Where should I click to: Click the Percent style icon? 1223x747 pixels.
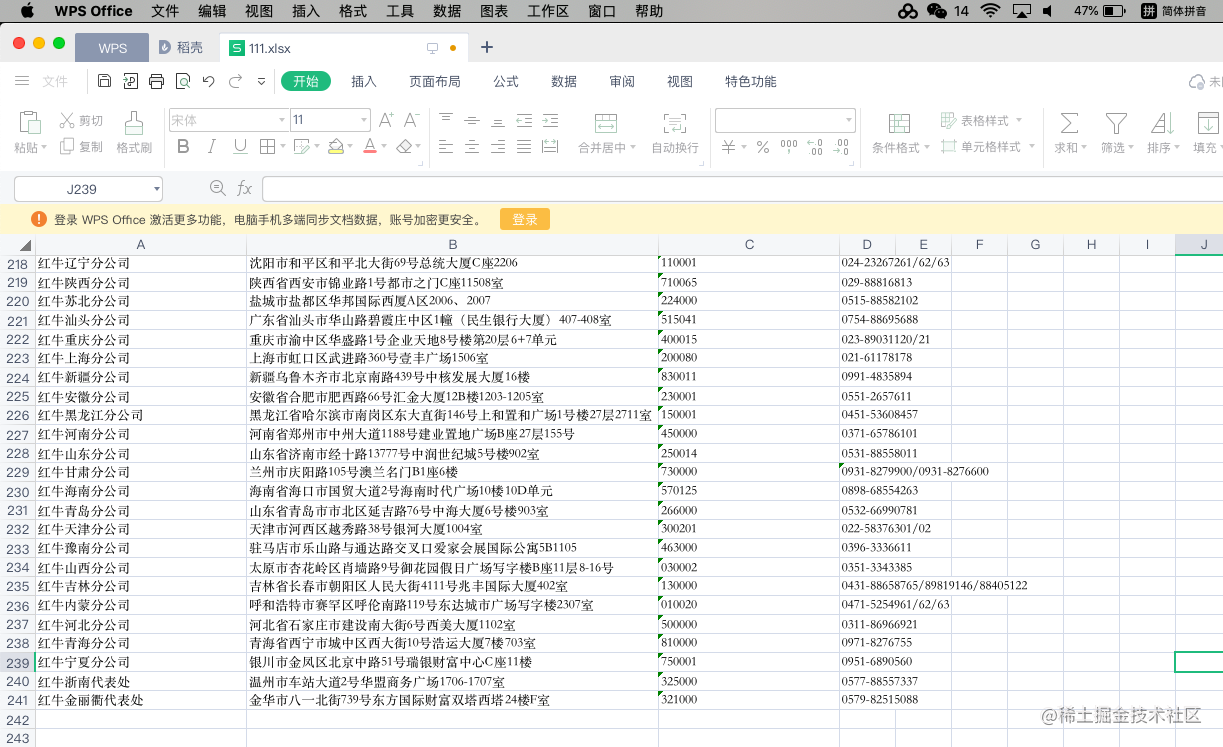(x=762, y=147)
